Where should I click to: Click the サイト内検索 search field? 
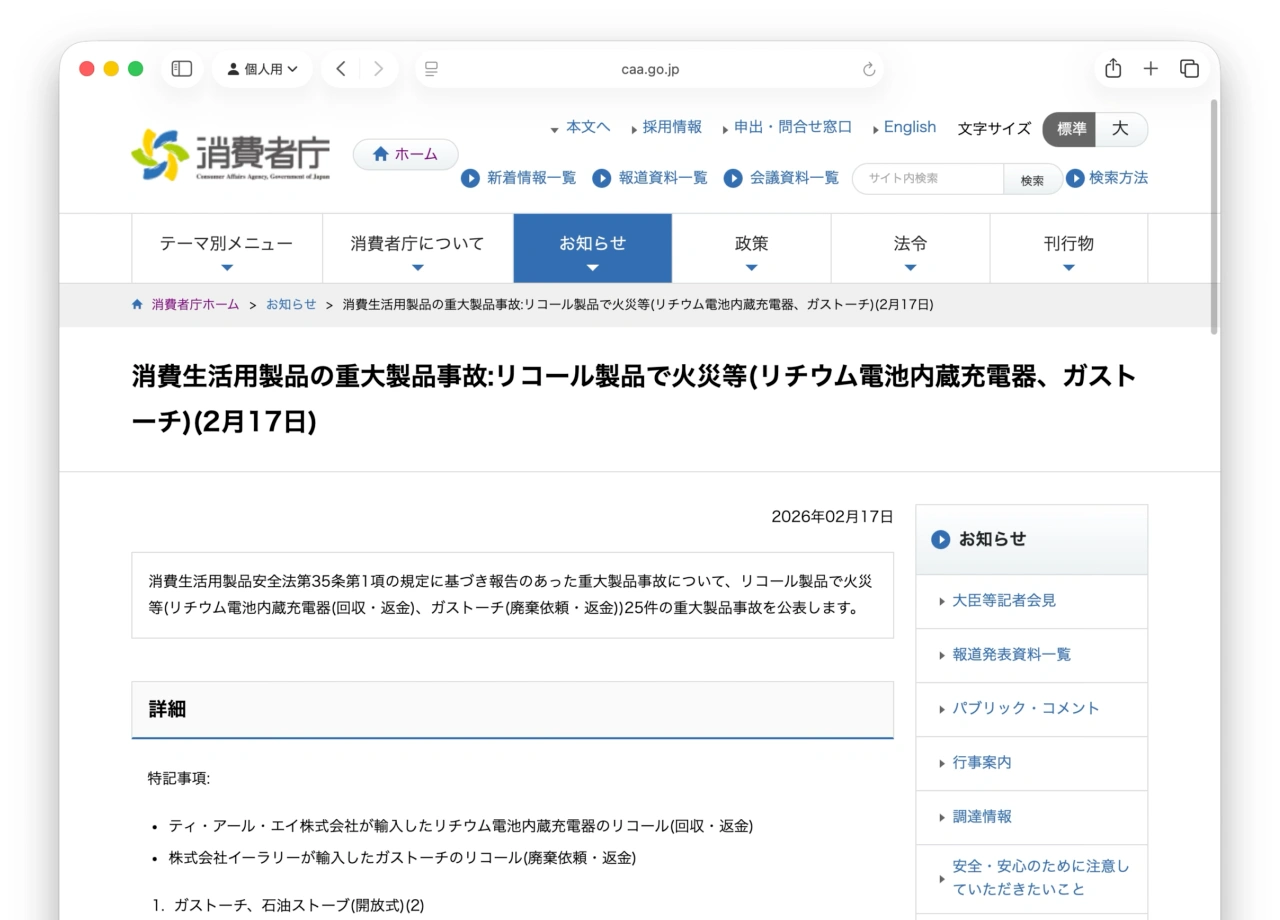point(928,179)
